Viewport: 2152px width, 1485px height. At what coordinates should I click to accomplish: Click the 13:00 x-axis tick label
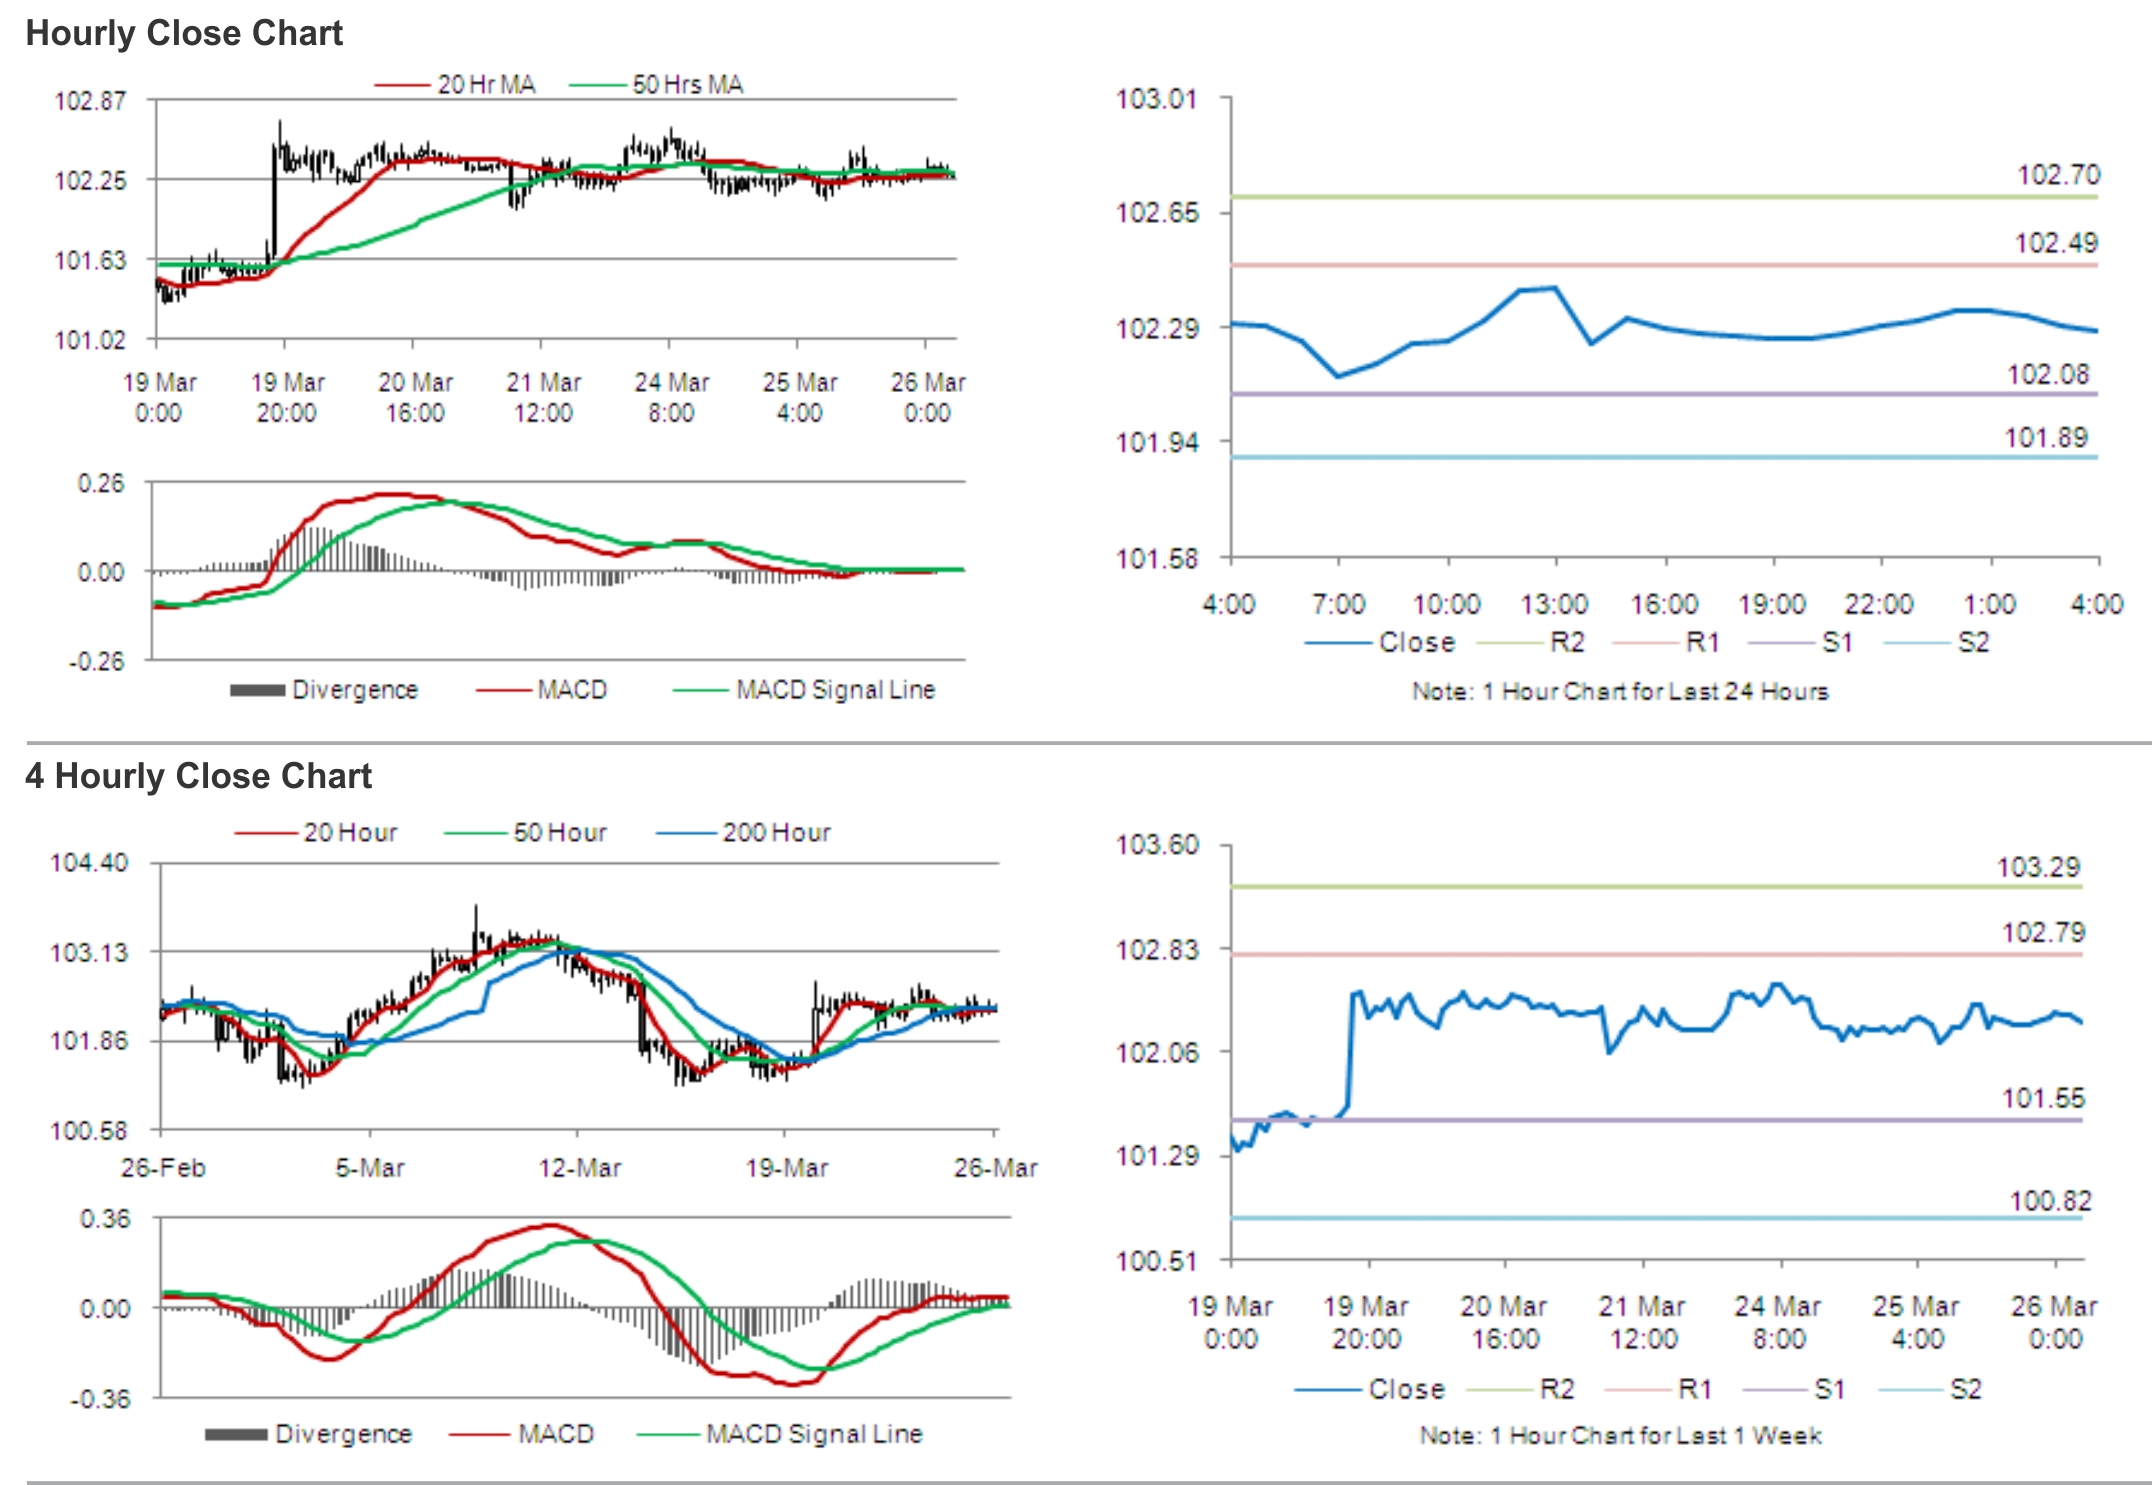1554,604
